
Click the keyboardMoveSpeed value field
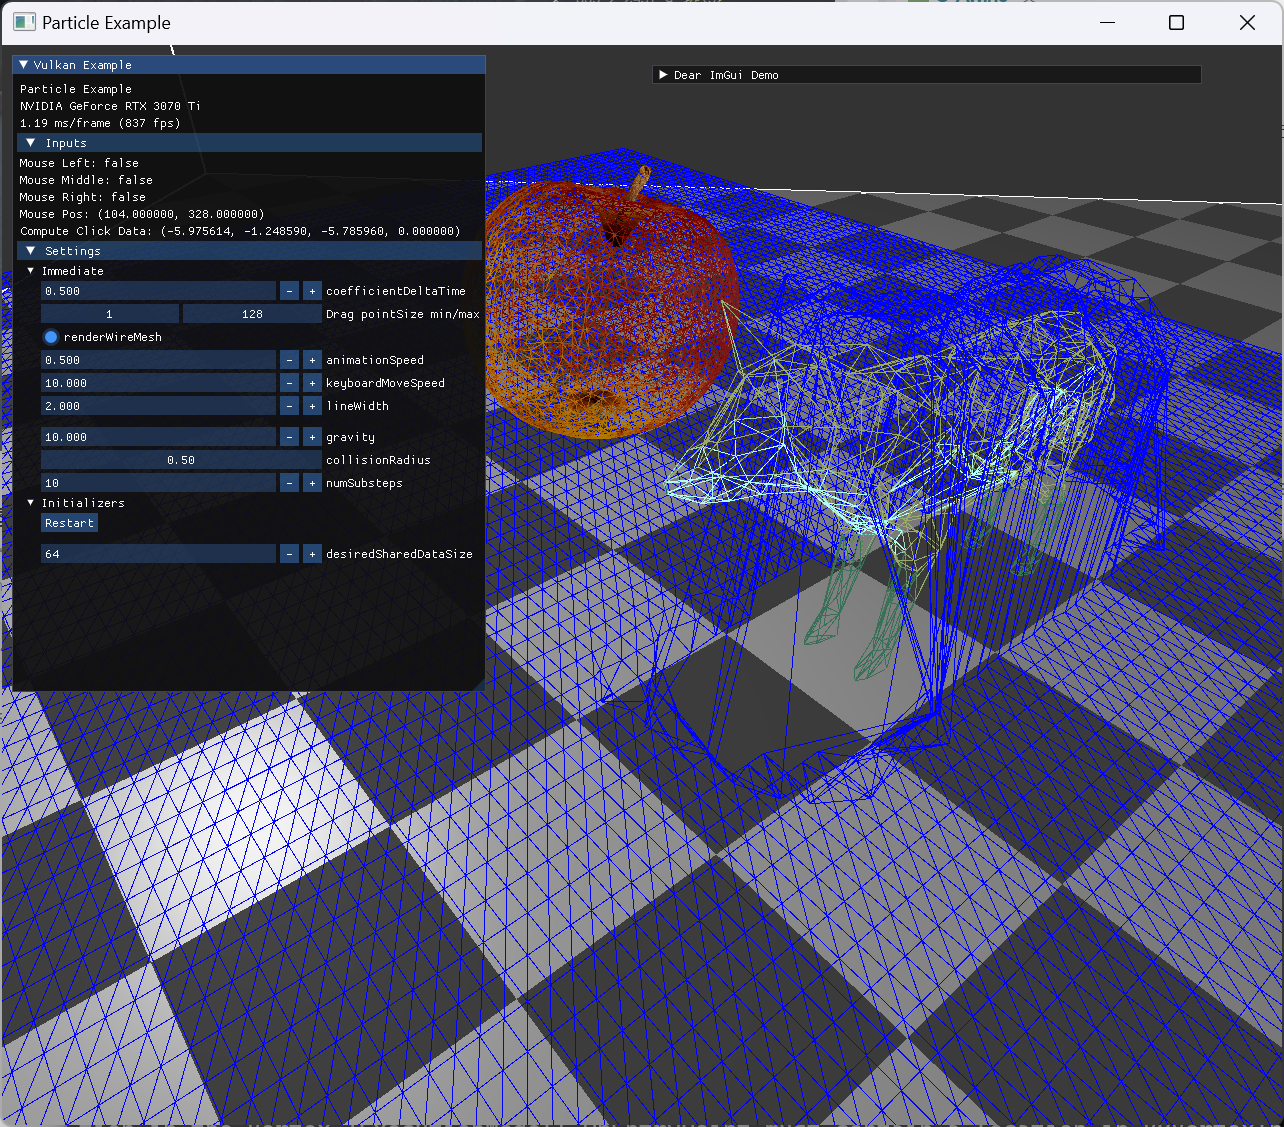(158, 383)
